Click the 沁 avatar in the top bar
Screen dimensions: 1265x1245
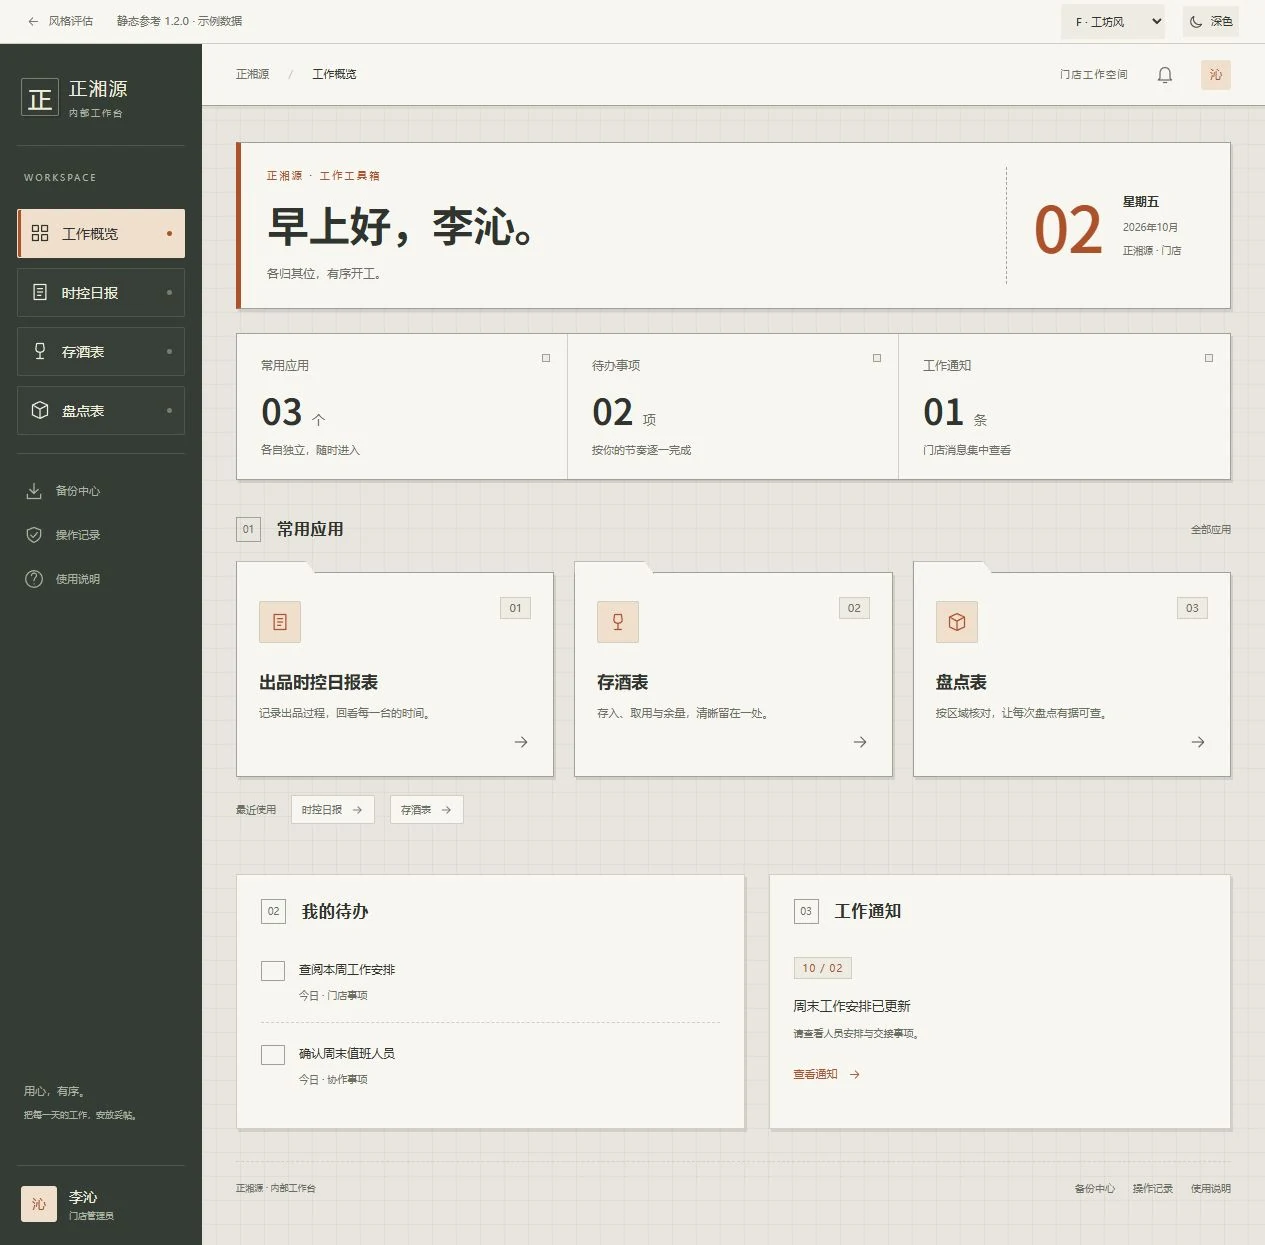point(1216,75)
